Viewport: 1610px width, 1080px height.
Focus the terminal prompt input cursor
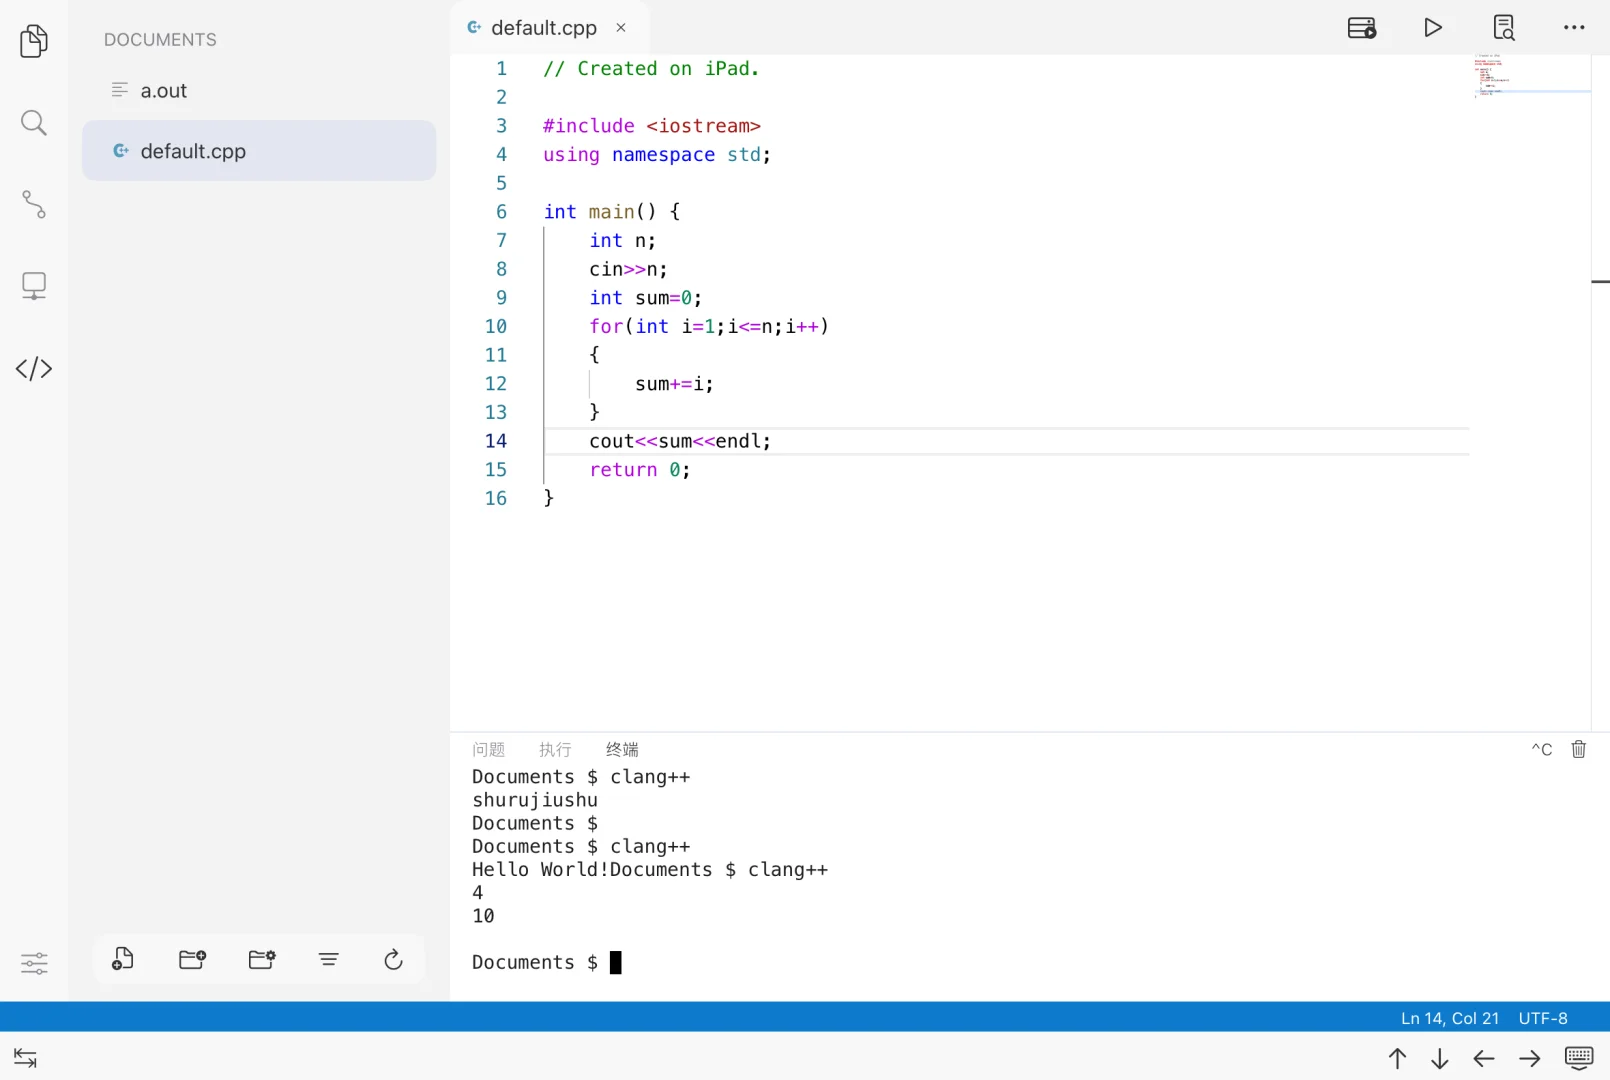(x=616, y=962)
